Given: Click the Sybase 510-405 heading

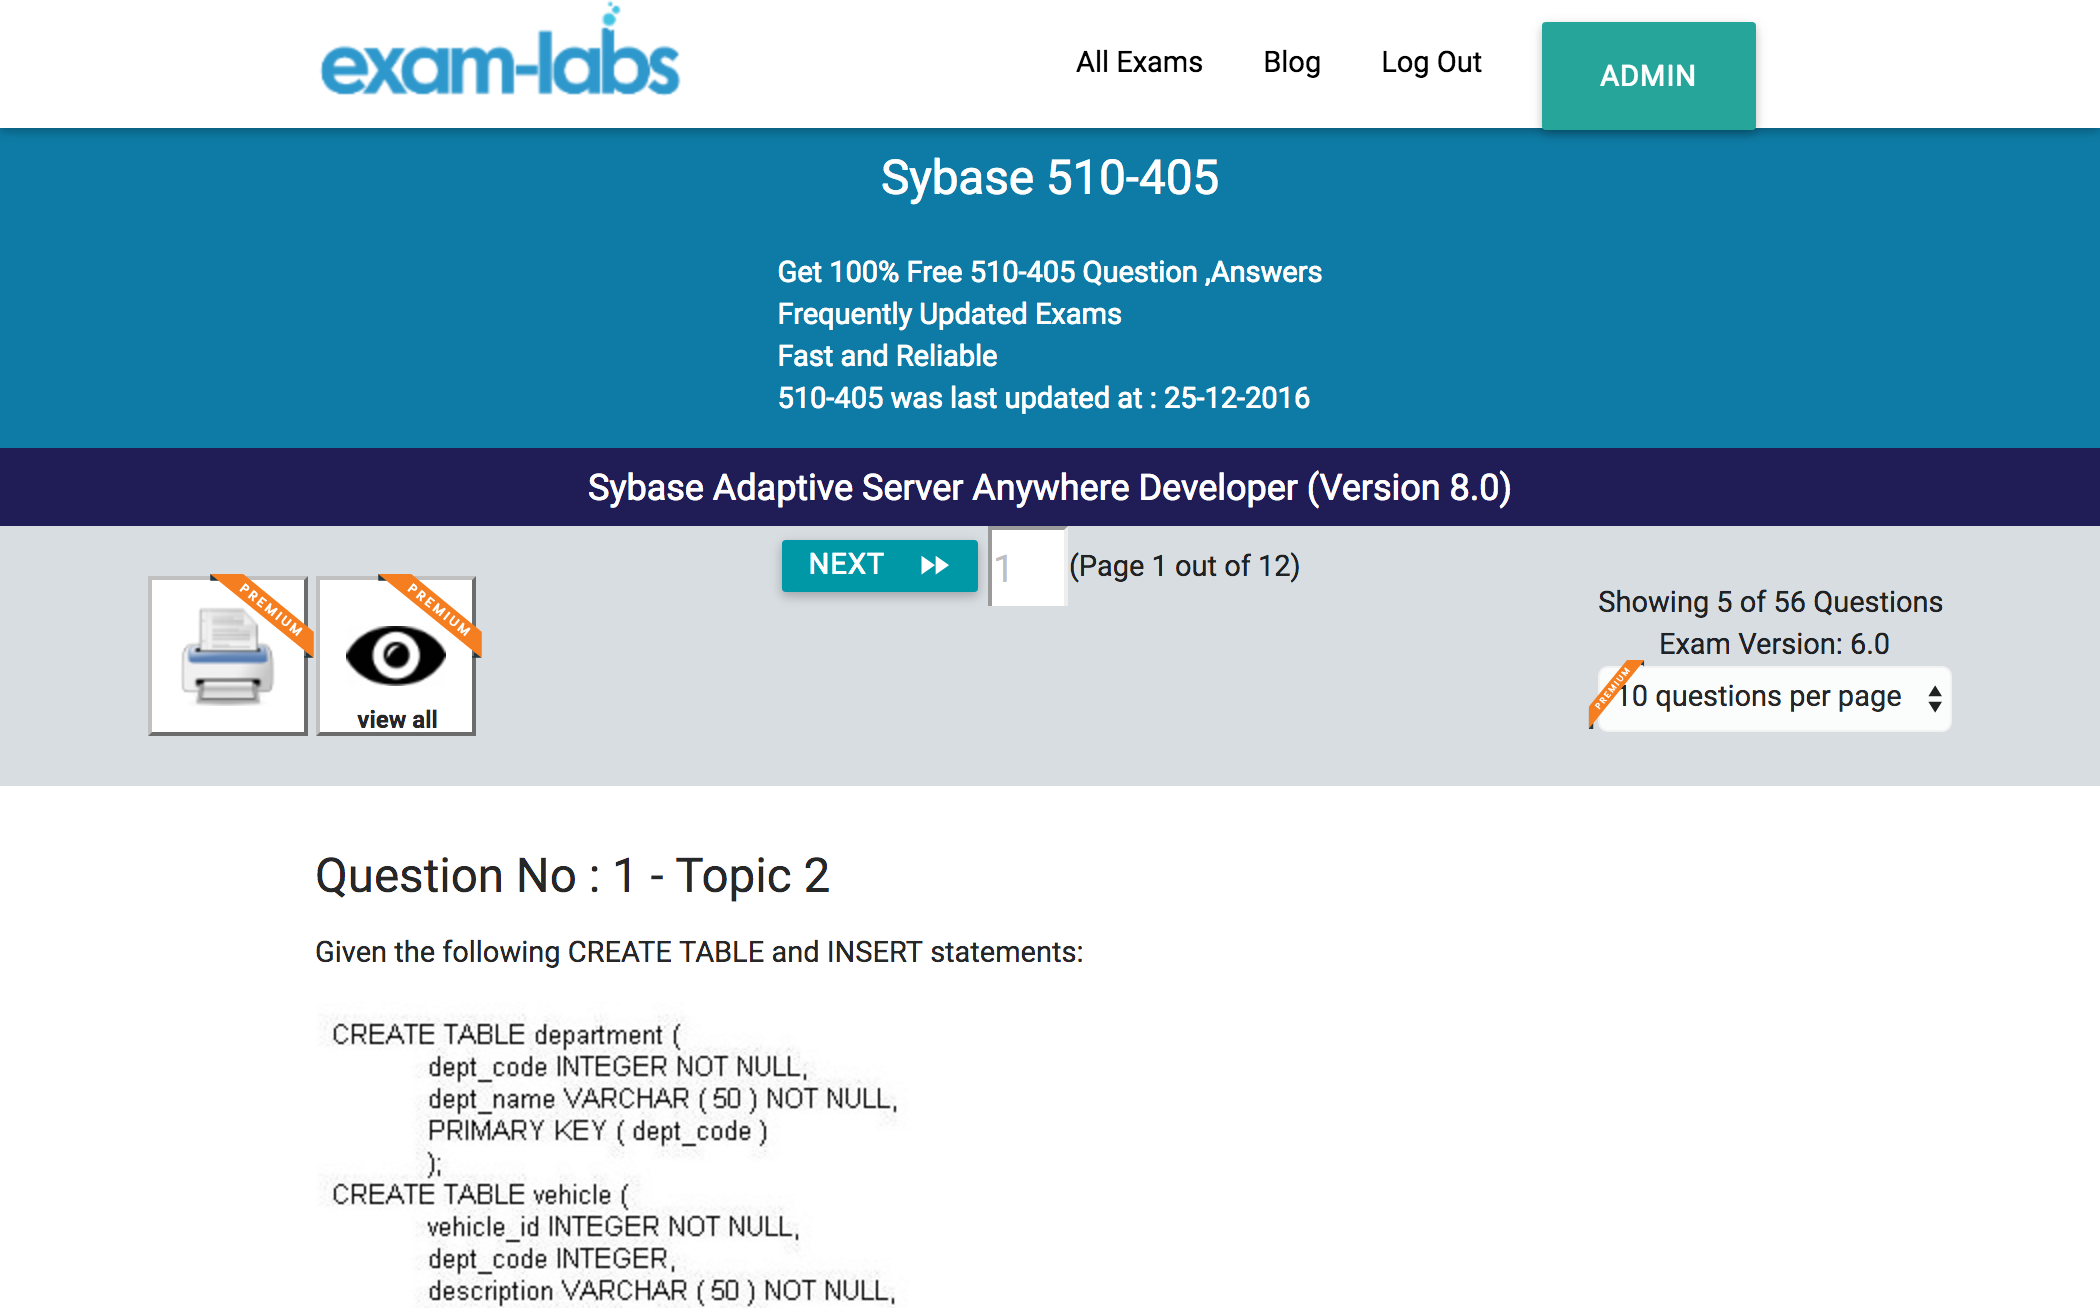Looking at the screenshot, I should [1050, 178].
